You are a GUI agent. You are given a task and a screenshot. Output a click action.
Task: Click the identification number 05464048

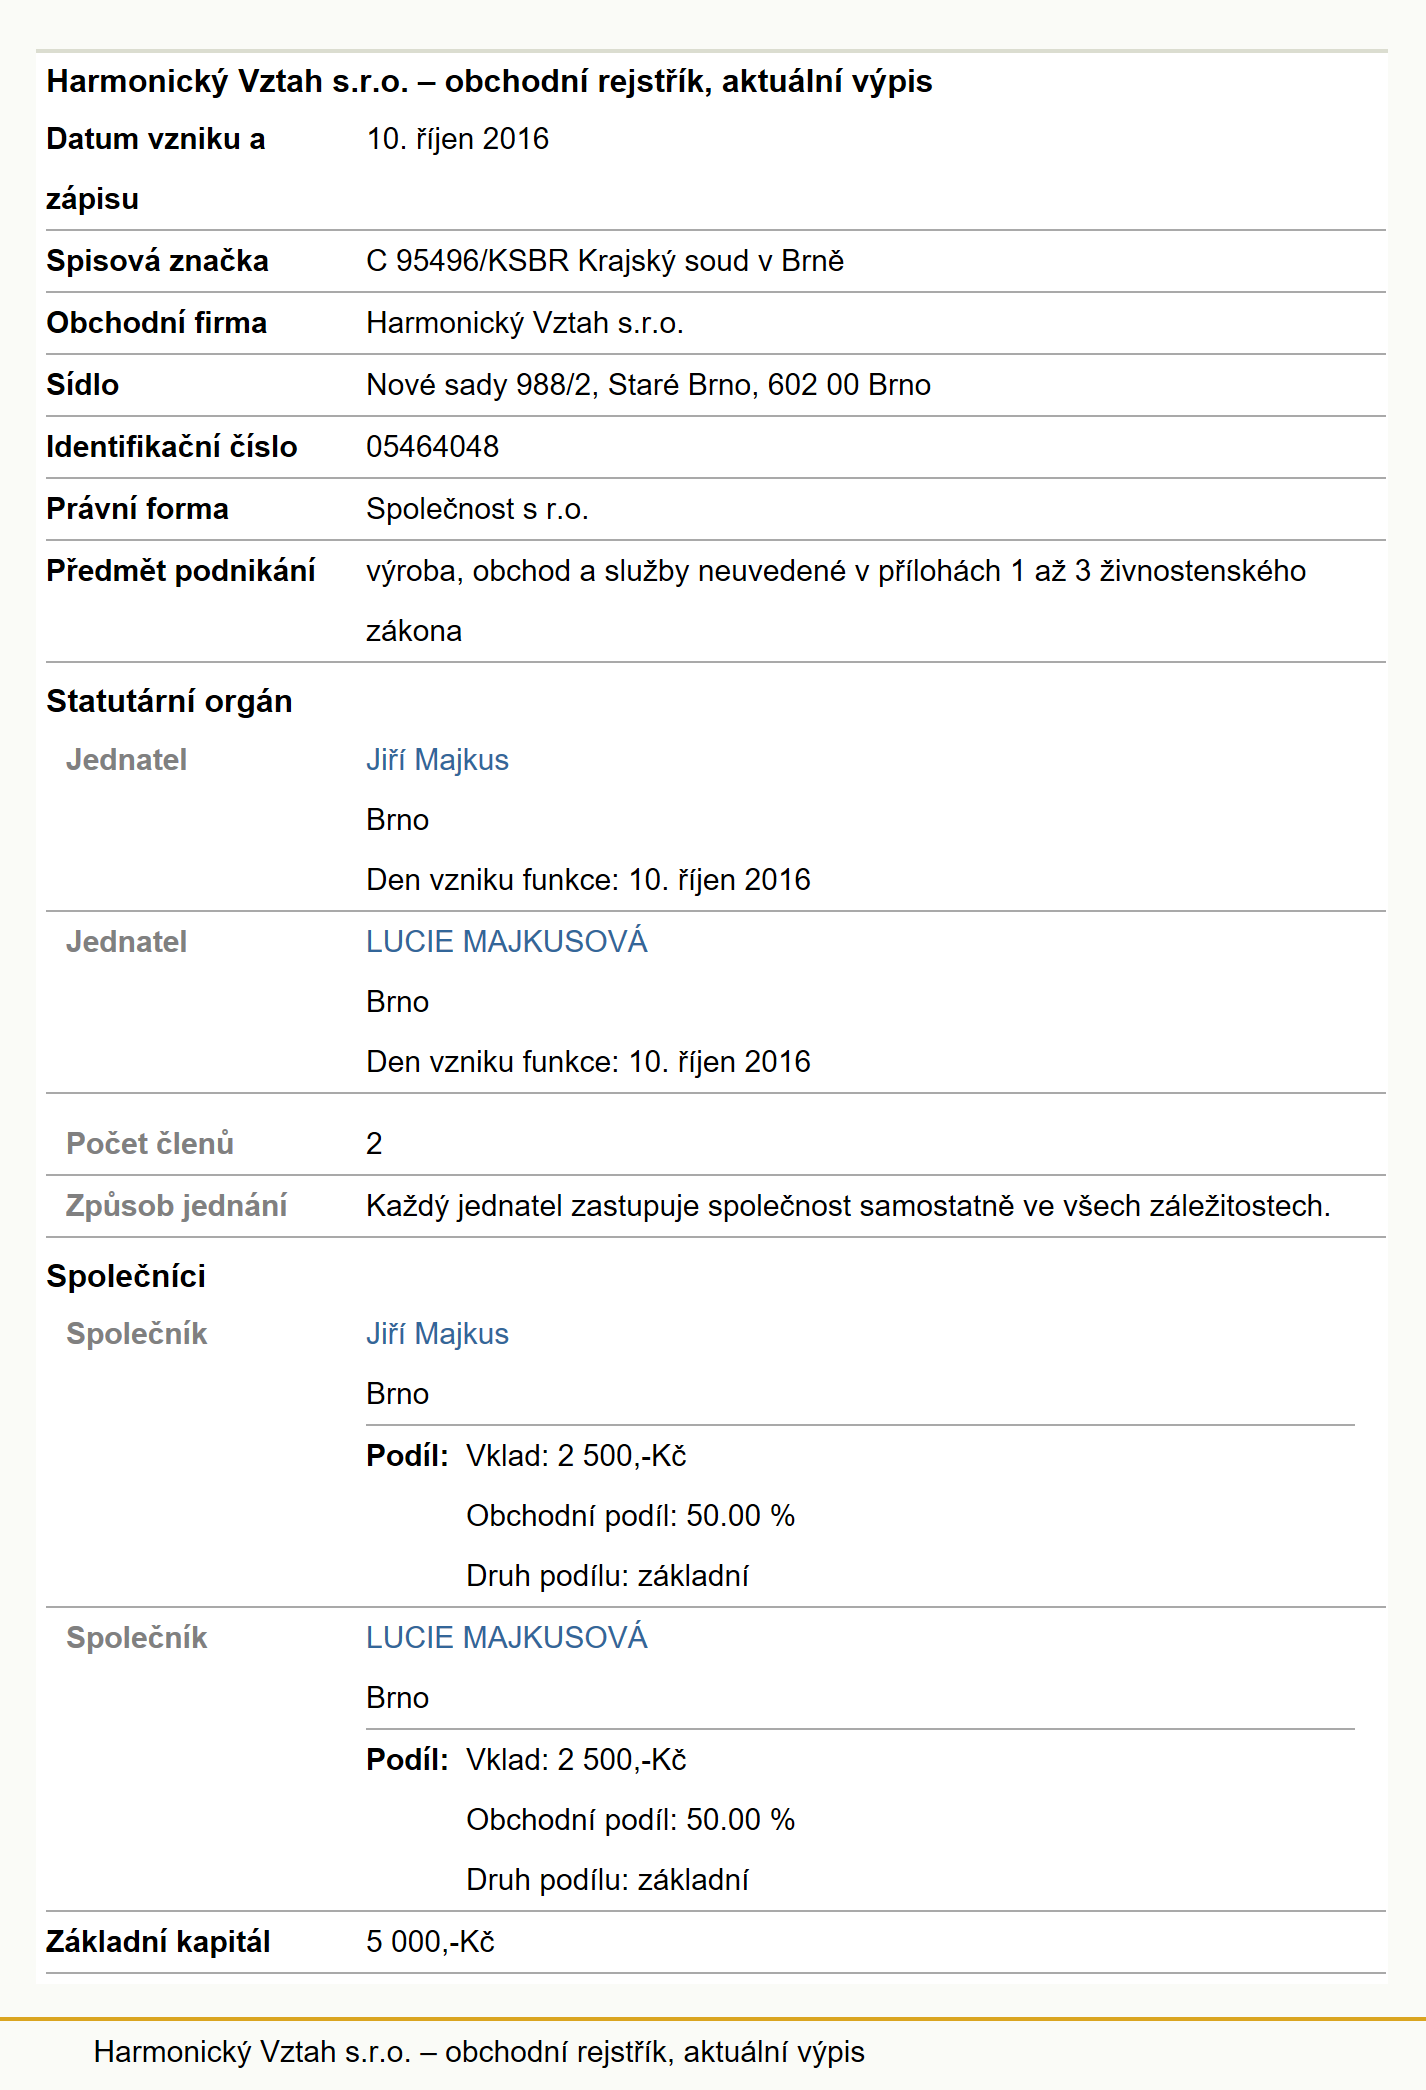pyautogui.click(x=432, y=447)
